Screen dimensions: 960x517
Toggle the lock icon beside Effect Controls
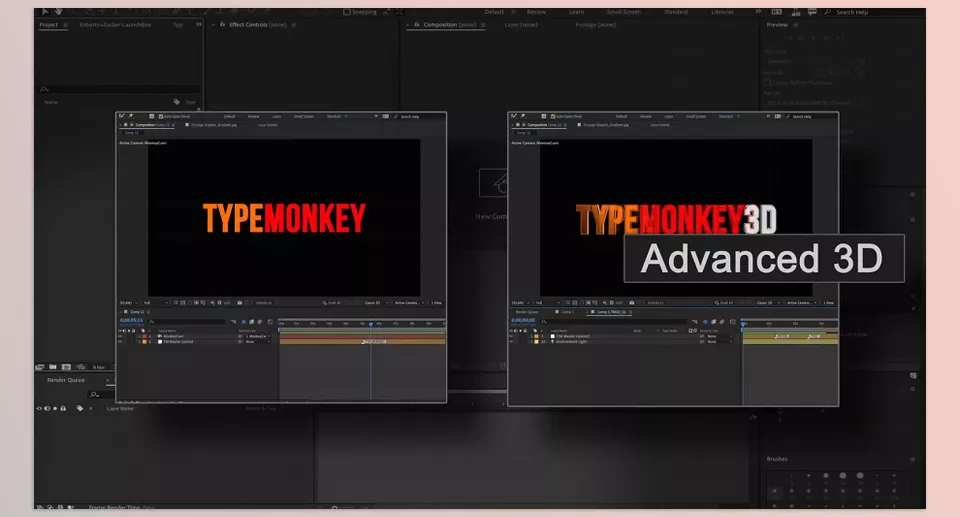(222, 25)
